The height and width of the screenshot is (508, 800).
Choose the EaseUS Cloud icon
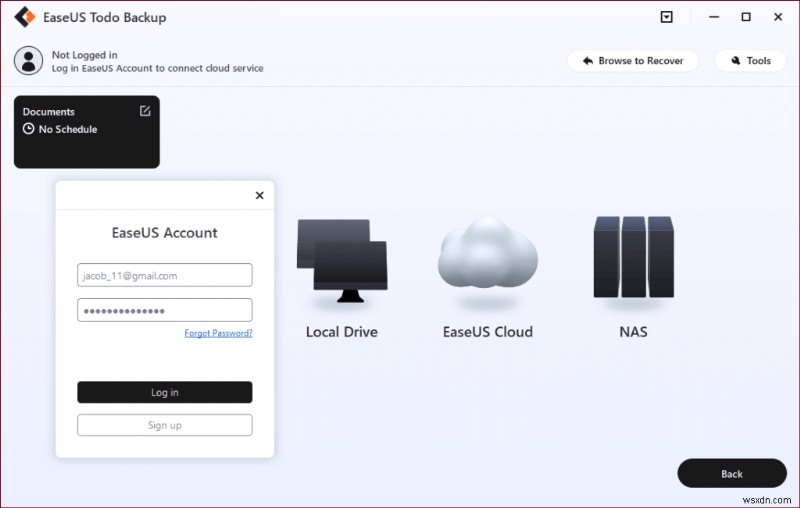coord(487,257)
